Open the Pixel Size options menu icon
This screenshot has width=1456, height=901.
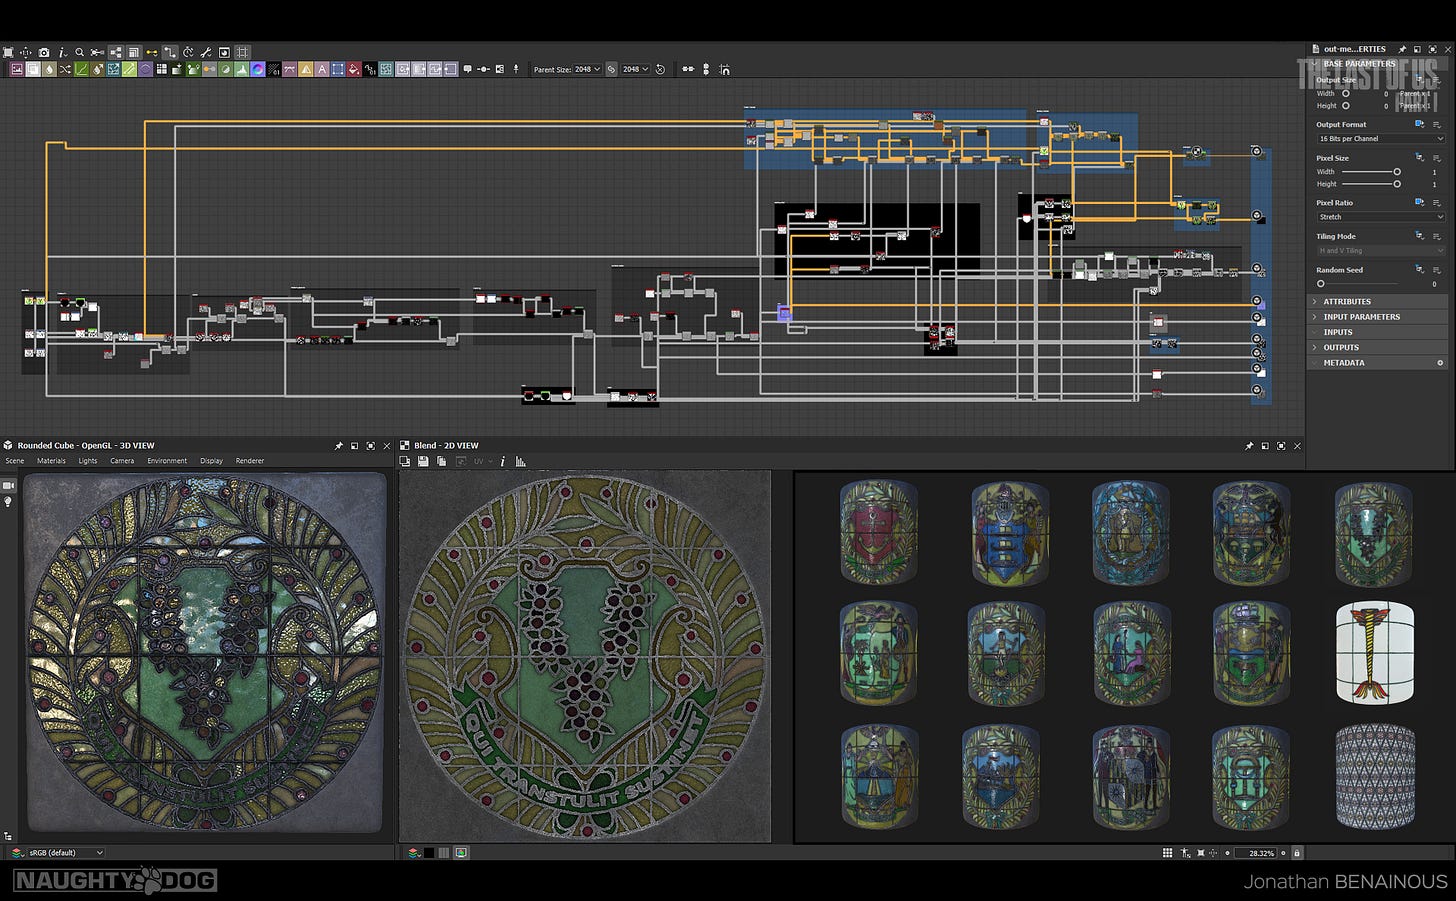pyautogui.click(x=1437, y=158)
